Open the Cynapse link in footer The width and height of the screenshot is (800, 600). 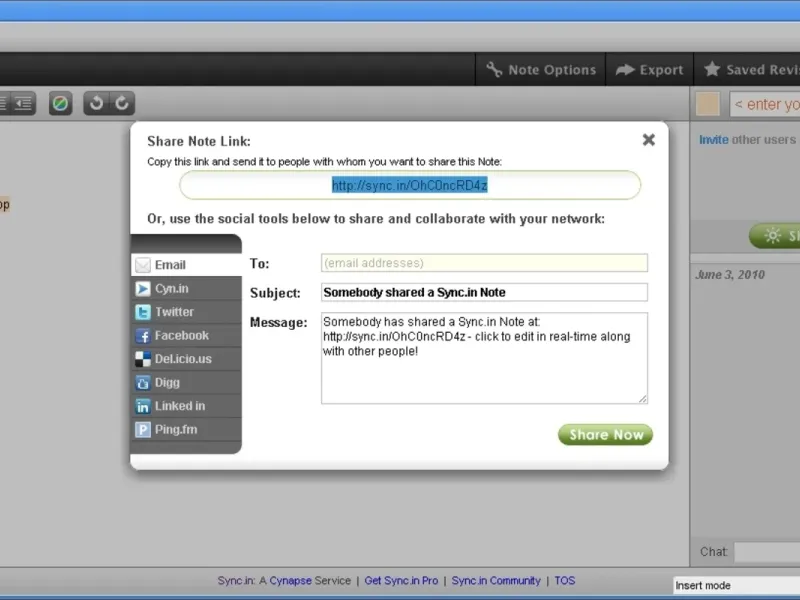(290, 581)
